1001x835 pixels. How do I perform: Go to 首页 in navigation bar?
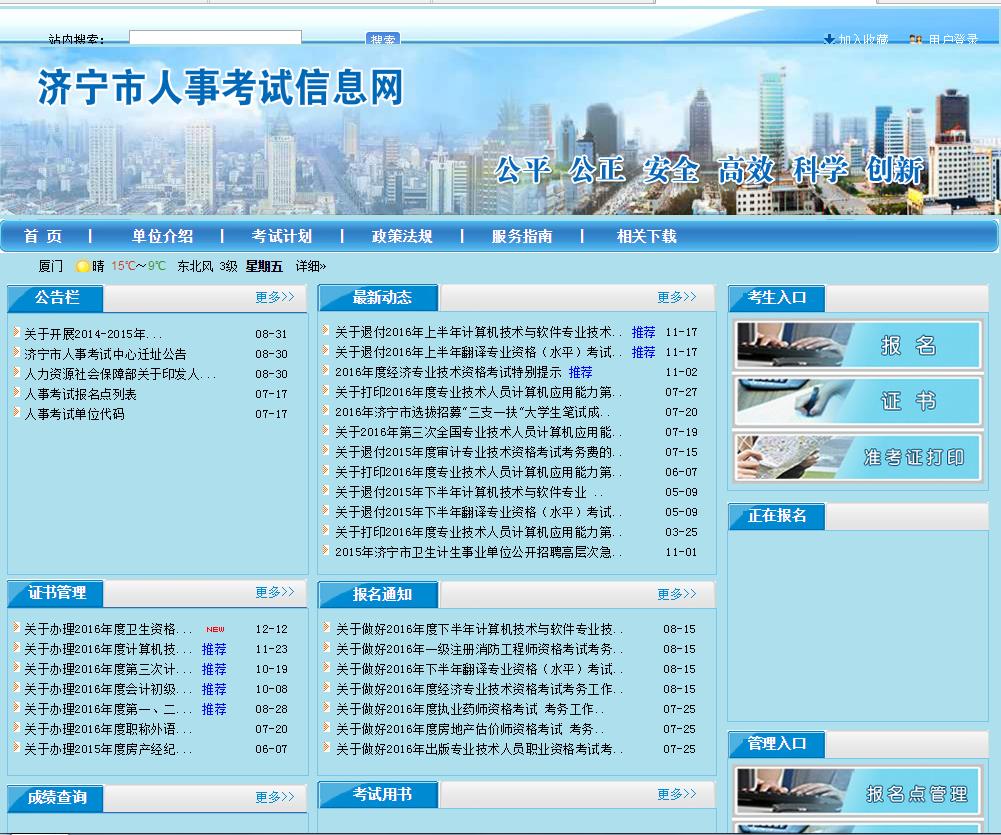(43, 236)
